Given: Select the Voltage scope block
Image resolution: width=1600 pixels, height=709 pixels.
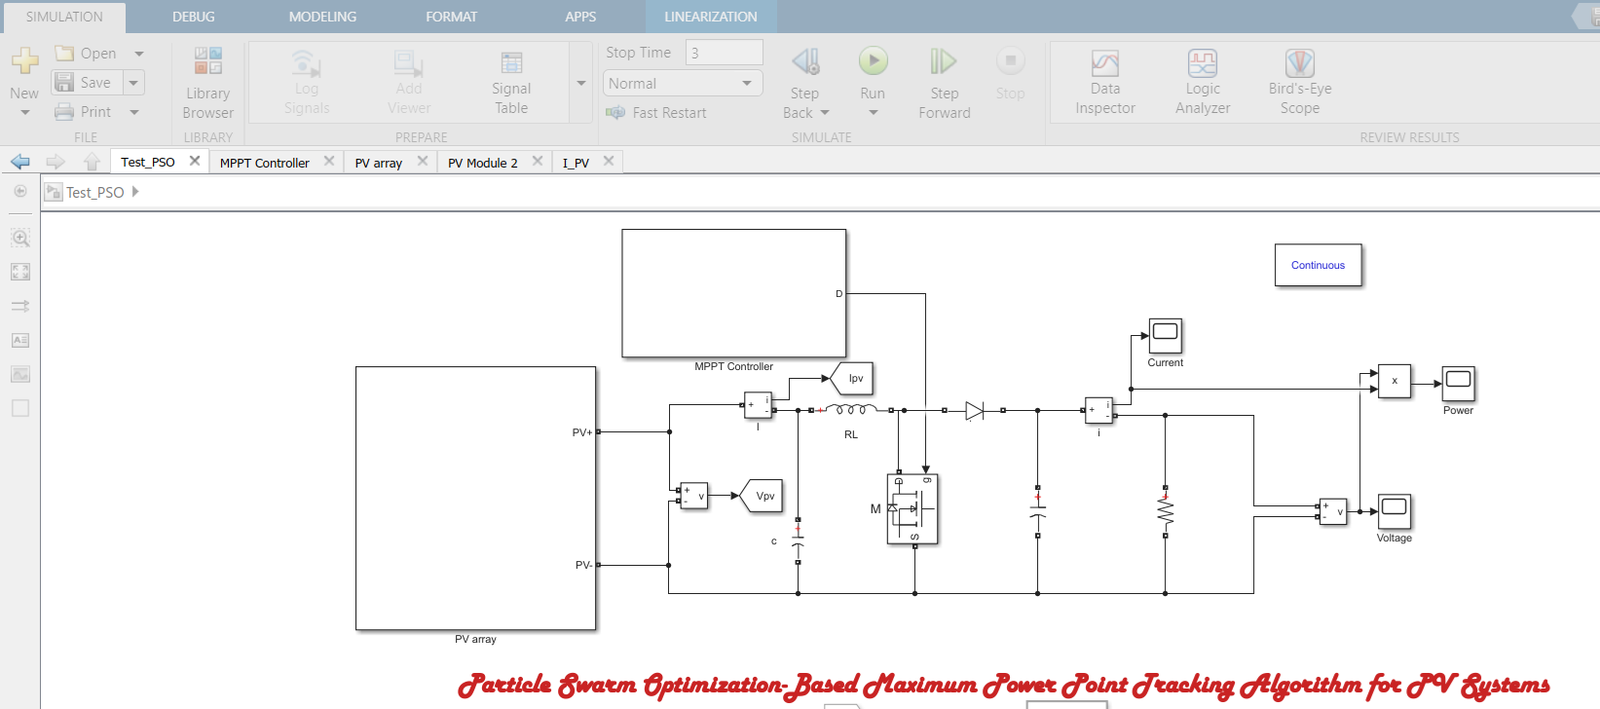Looking at the screenshot, I should (1394, 511).
